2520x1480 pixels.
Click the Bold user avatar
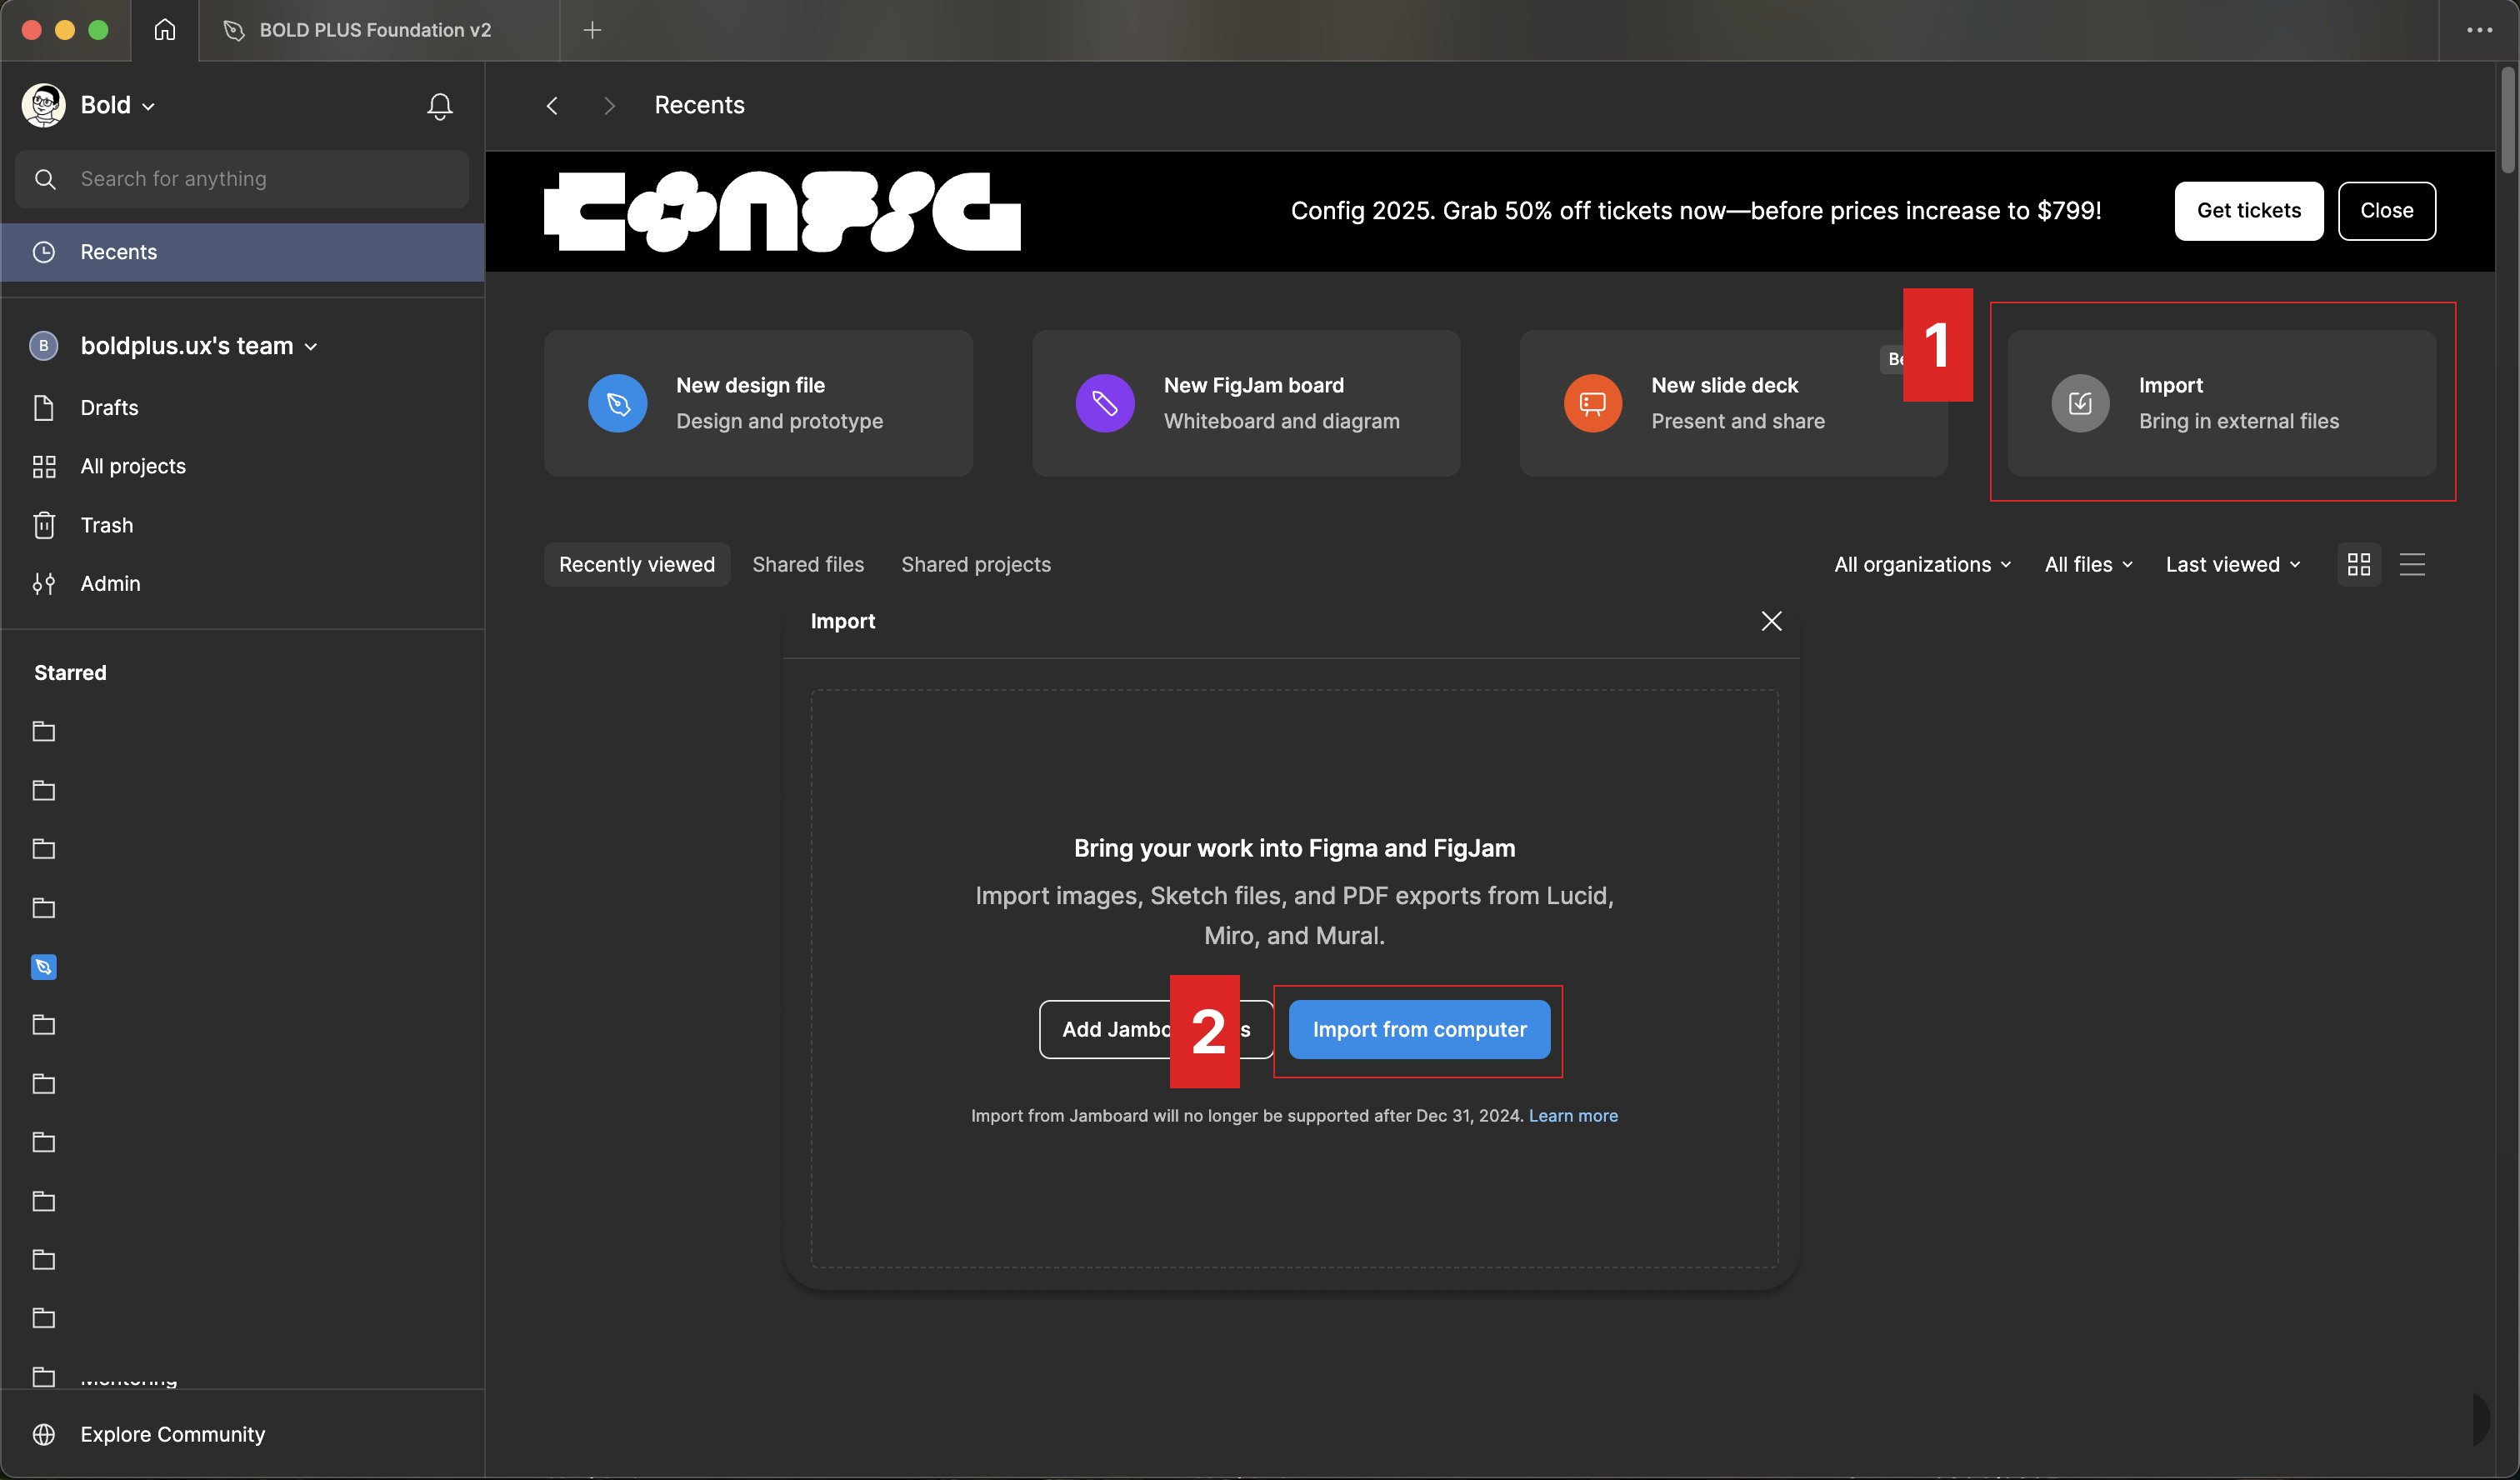pyautogui.click(x=44, y=105)
